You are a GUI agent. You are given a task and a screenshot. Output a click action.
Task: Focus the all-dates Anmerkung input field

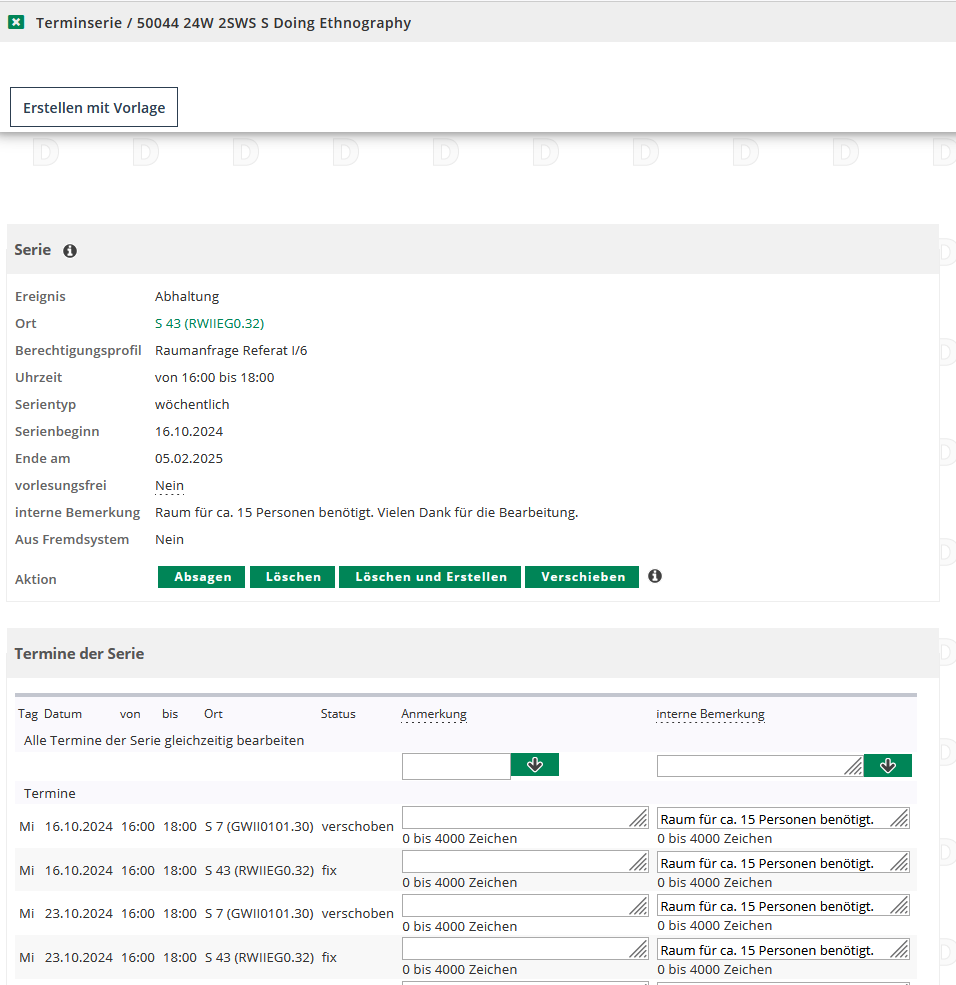point(456,766)
